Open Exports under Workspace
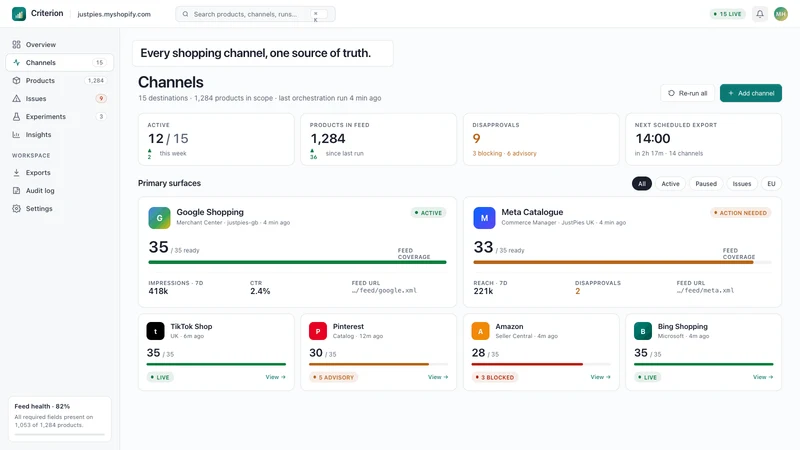Viewport: 800px width, 450px height. tap(60, 172)
